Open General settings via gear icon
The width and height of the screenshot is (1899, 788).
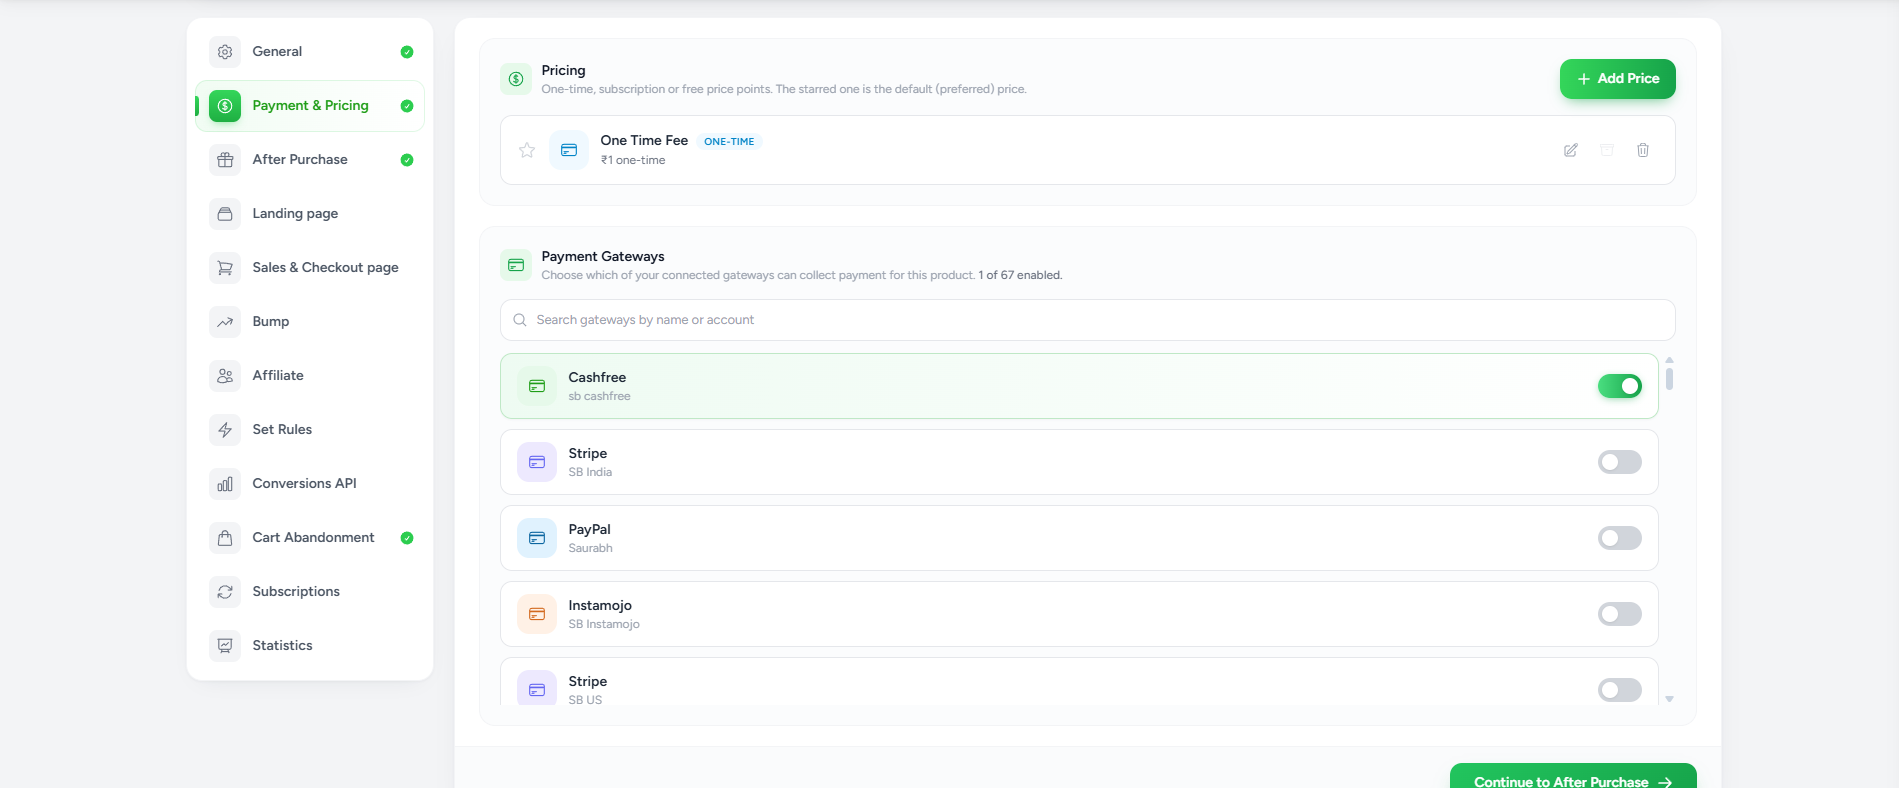coord(225,52)
